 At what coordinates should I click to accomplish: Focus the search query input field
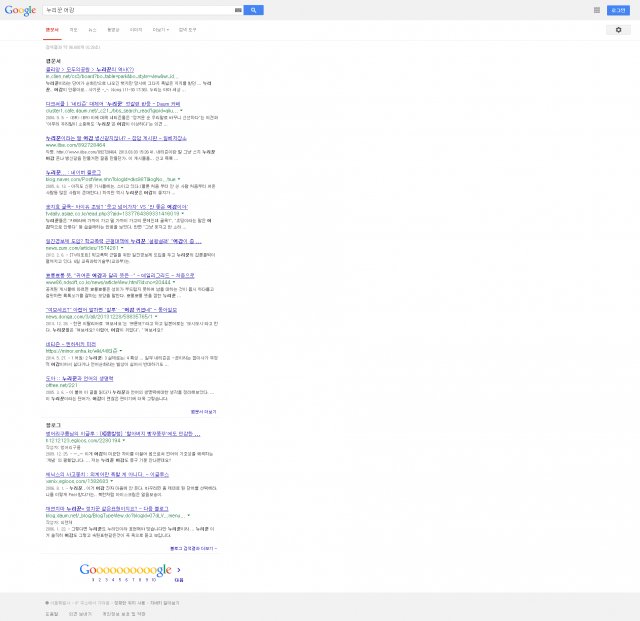139,10
